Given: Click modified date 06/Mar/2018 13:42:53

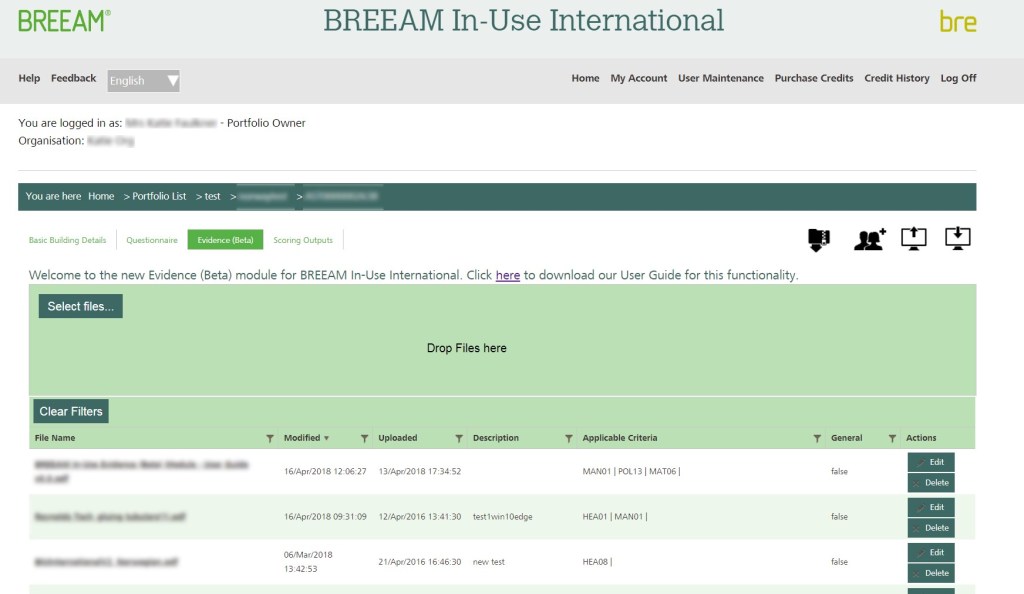Looking at the screenshot, I should click(x=308, y=562).
